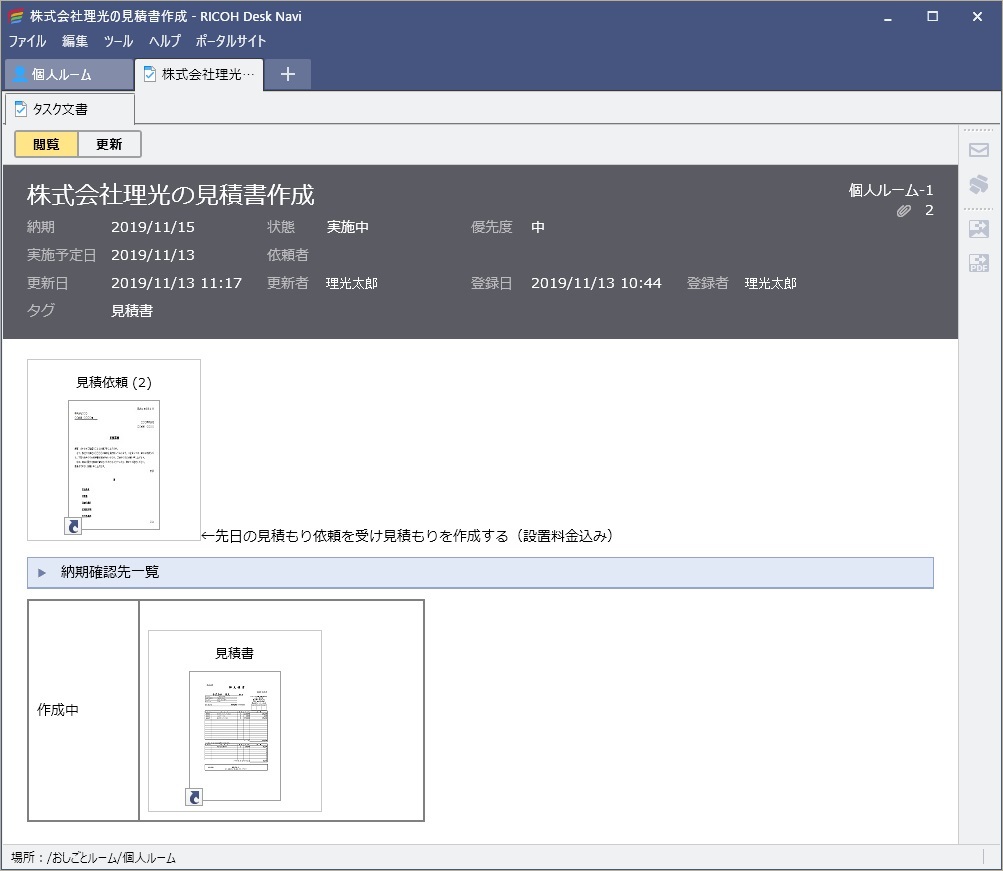Image resolution: width=1003 pixels, height=871 pixels.
Task: Expand the 納期確認先一覧 section
Action: (x=41, y=572)
